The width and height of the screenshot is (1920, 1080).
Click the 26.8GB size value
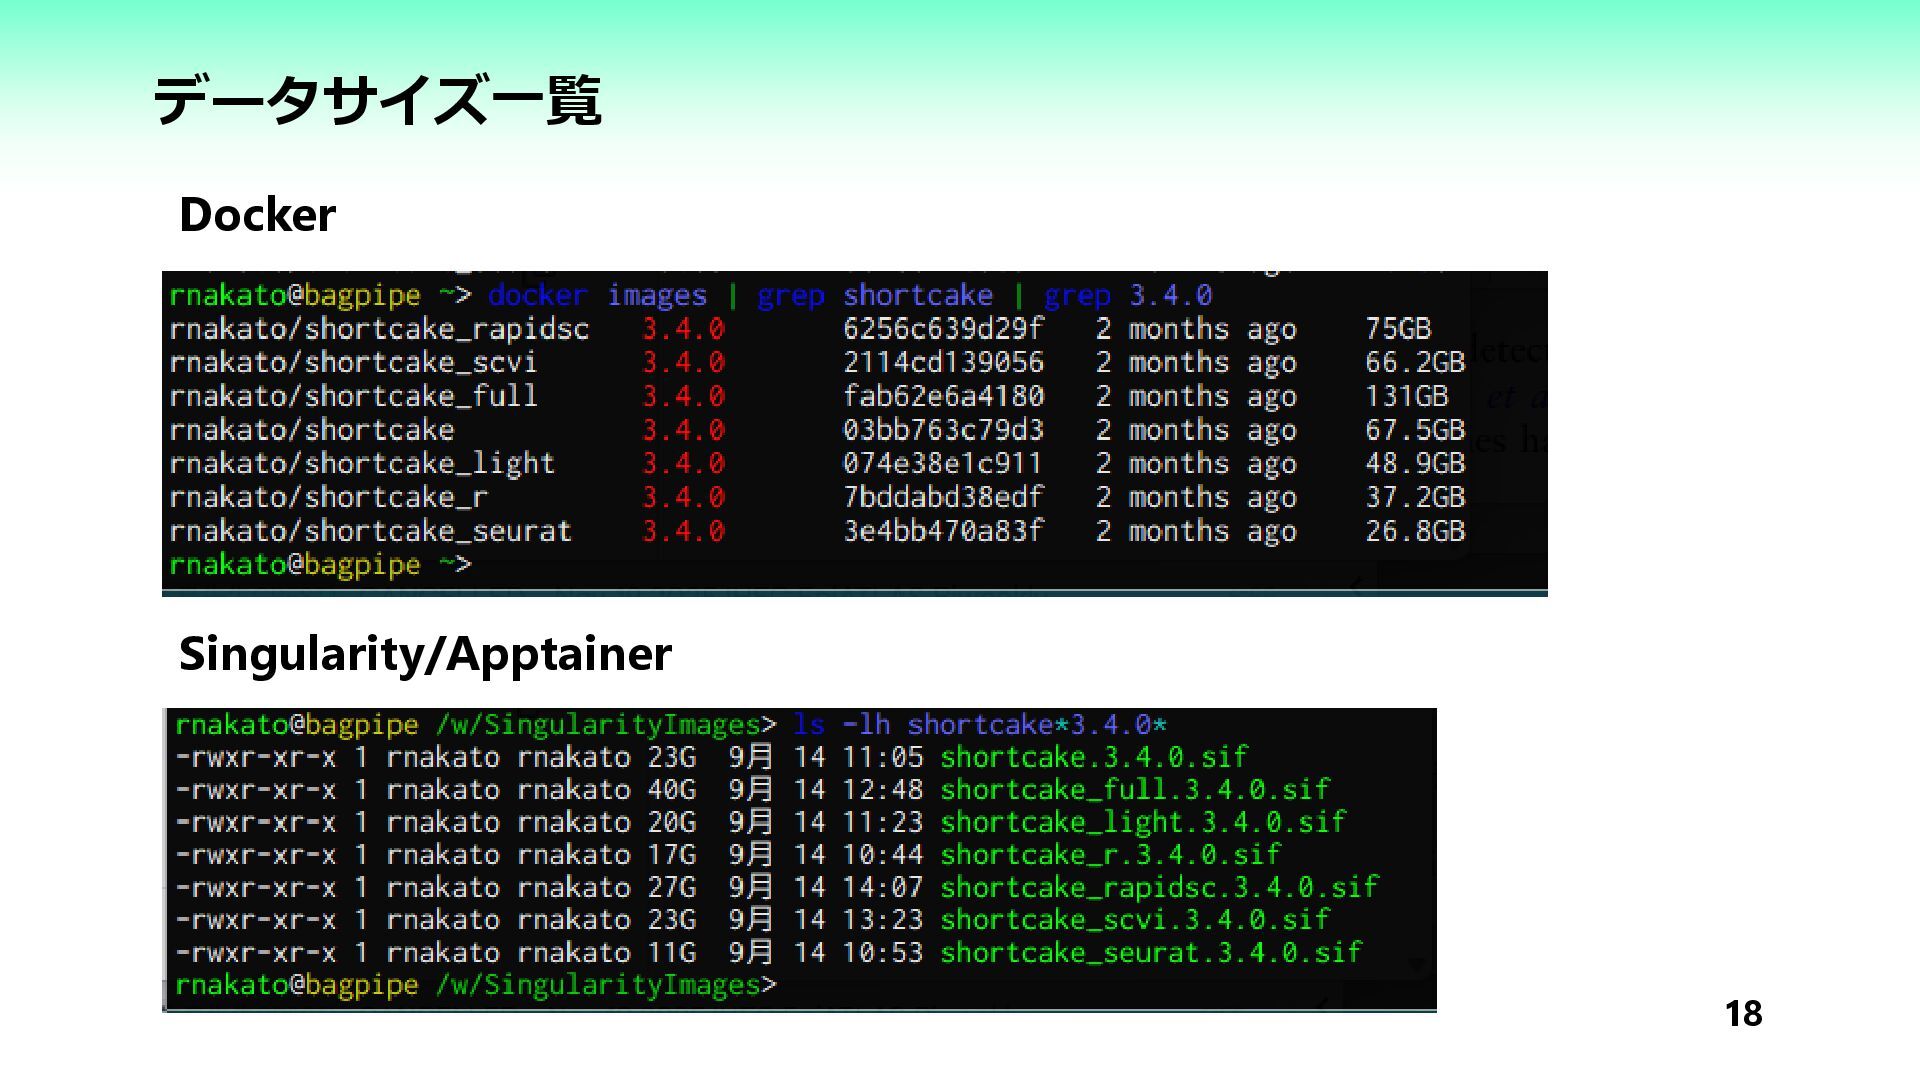(1415, 531)
